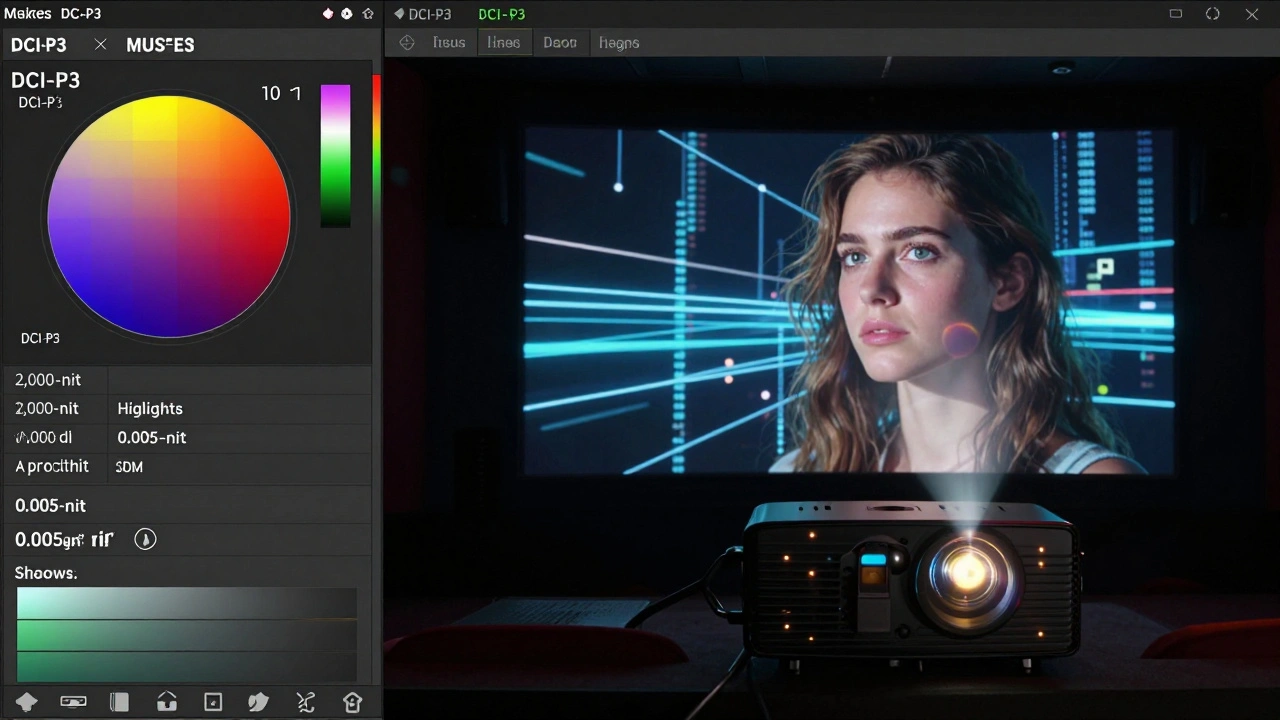Click the scissors icon in the bottom toolbar
Image resolution: width=1280 pixels, height=720 pixels.
(306, 702)
